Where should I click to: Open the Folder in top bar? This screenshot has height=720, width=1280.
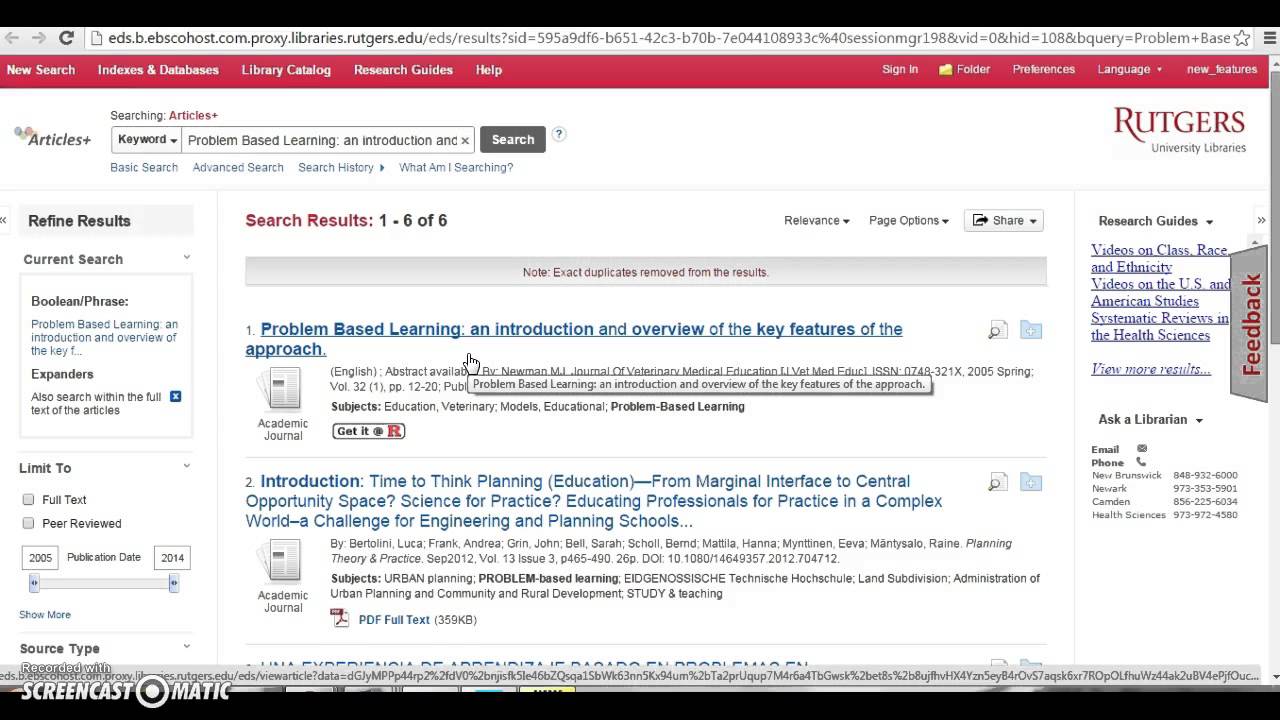[x=964, y=69]
